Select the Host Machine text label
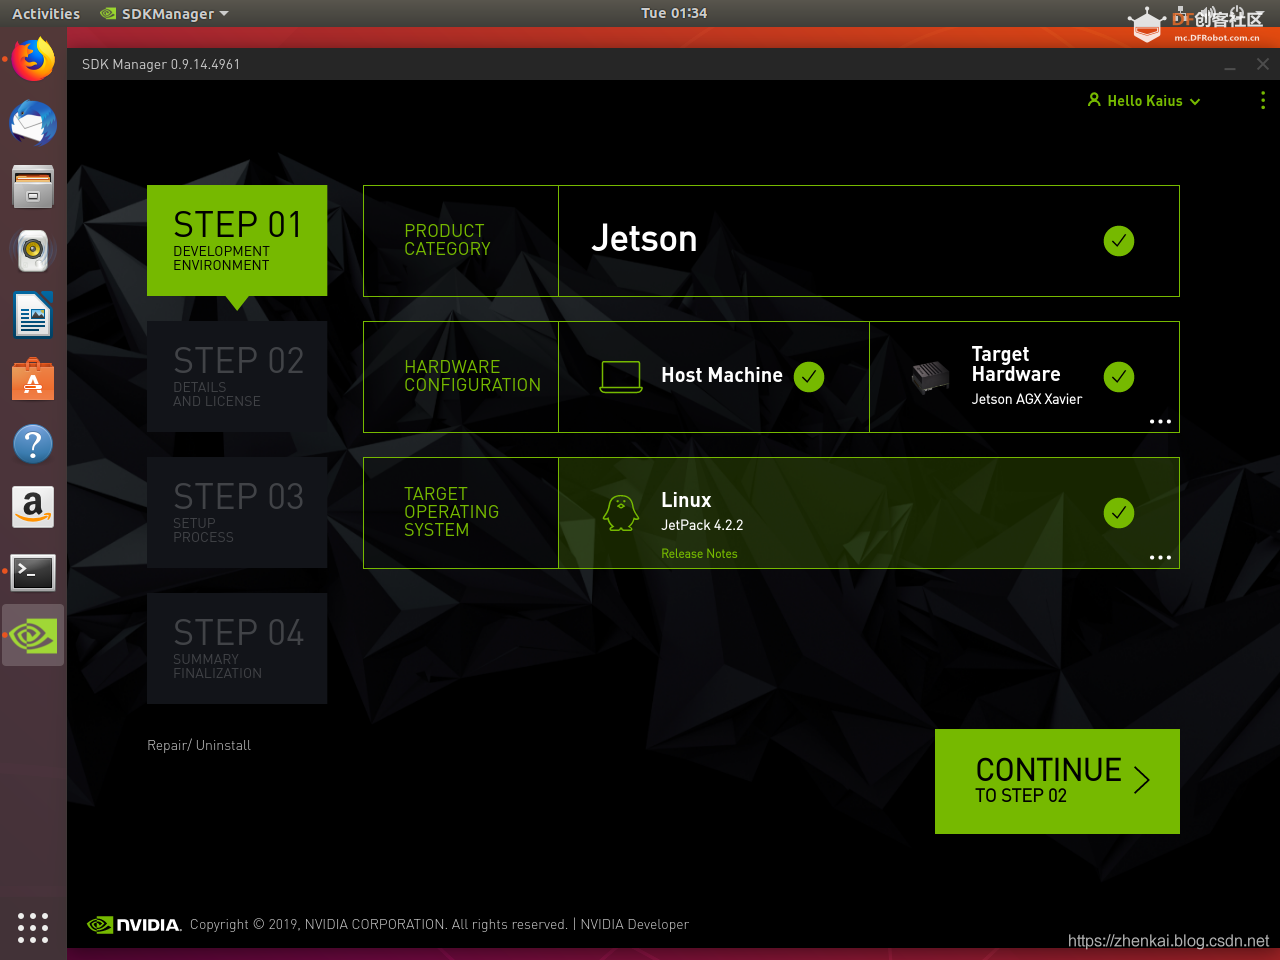The height and width of the screenshot is (960, 1280). pos(722,376)
